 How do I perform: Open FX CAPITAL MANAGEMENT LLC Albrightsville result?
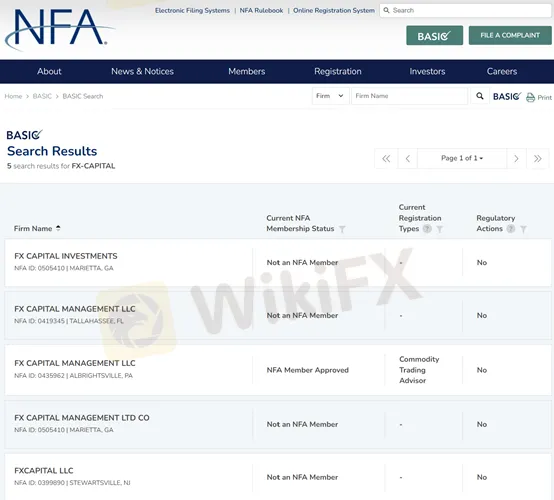75,363
